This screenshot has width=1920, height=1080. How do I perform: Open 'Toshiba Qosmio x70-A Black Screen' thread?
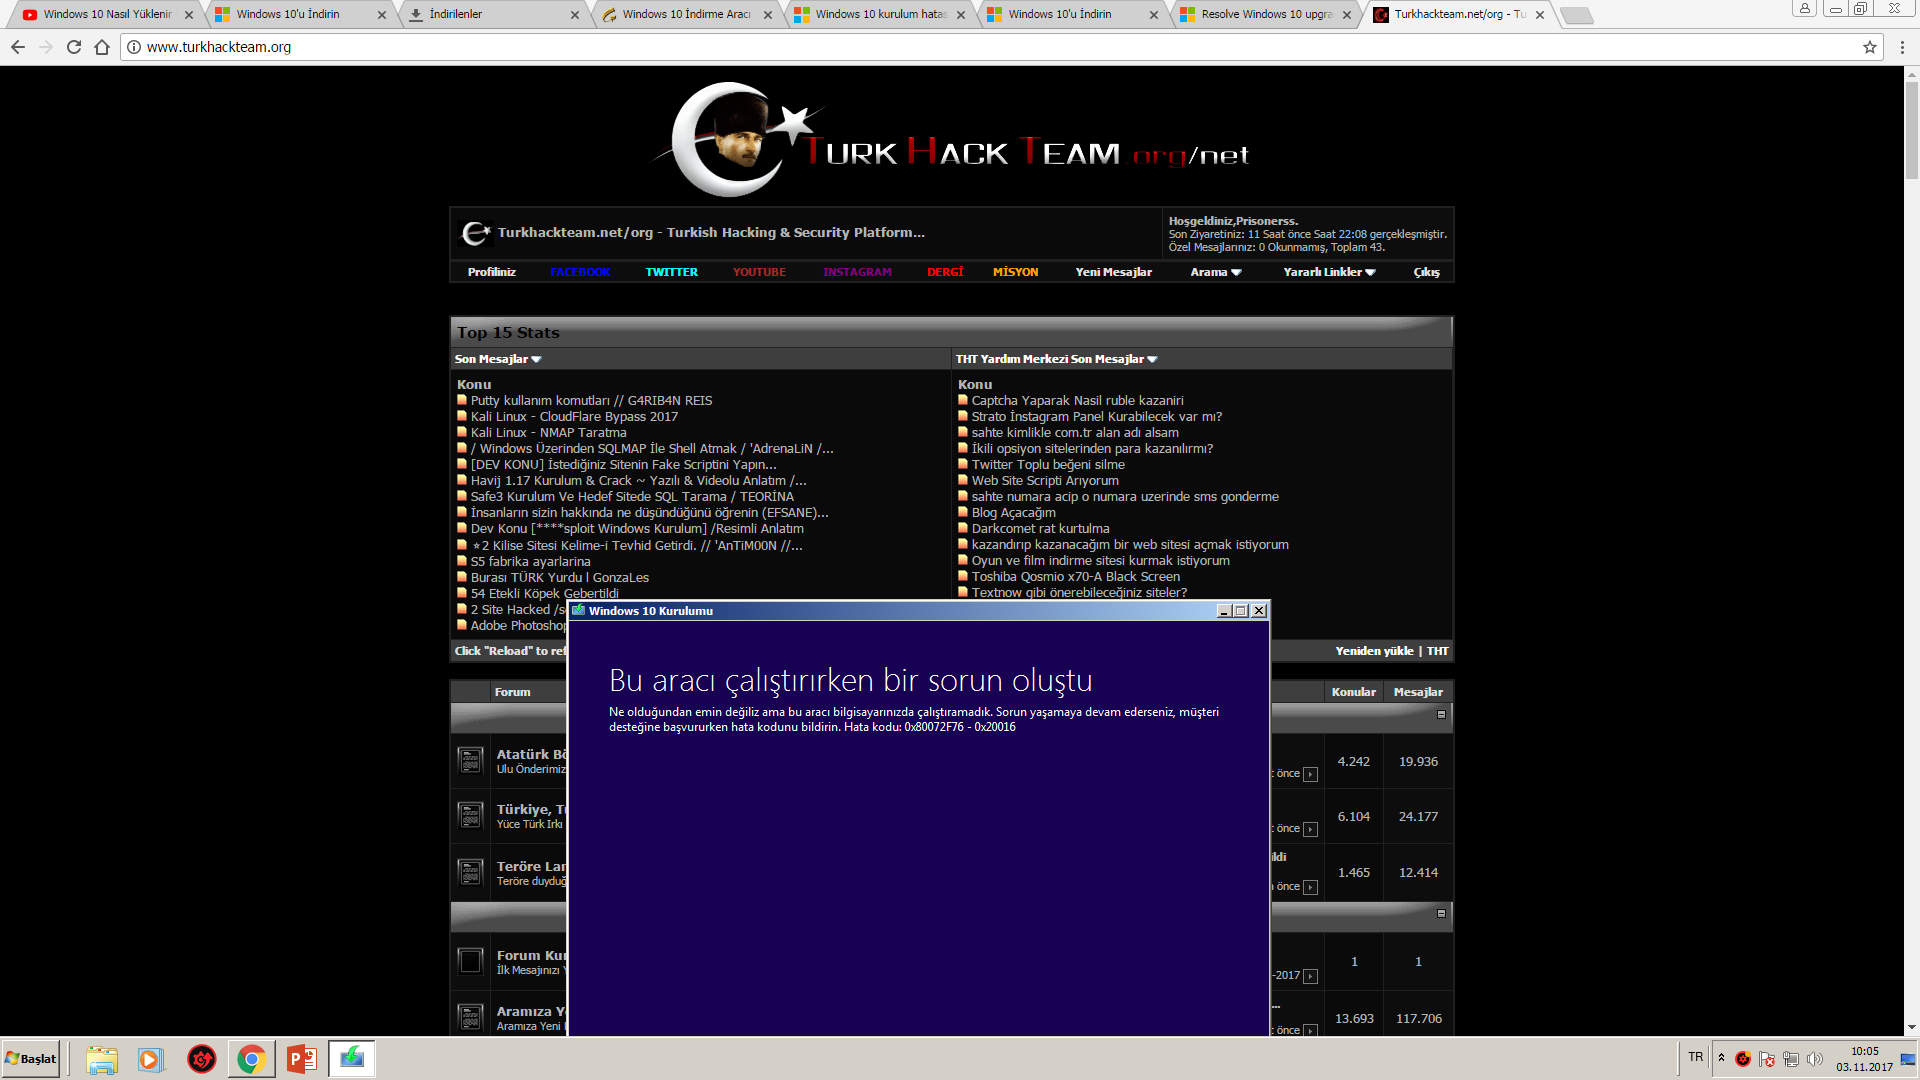pos(1075,577)
